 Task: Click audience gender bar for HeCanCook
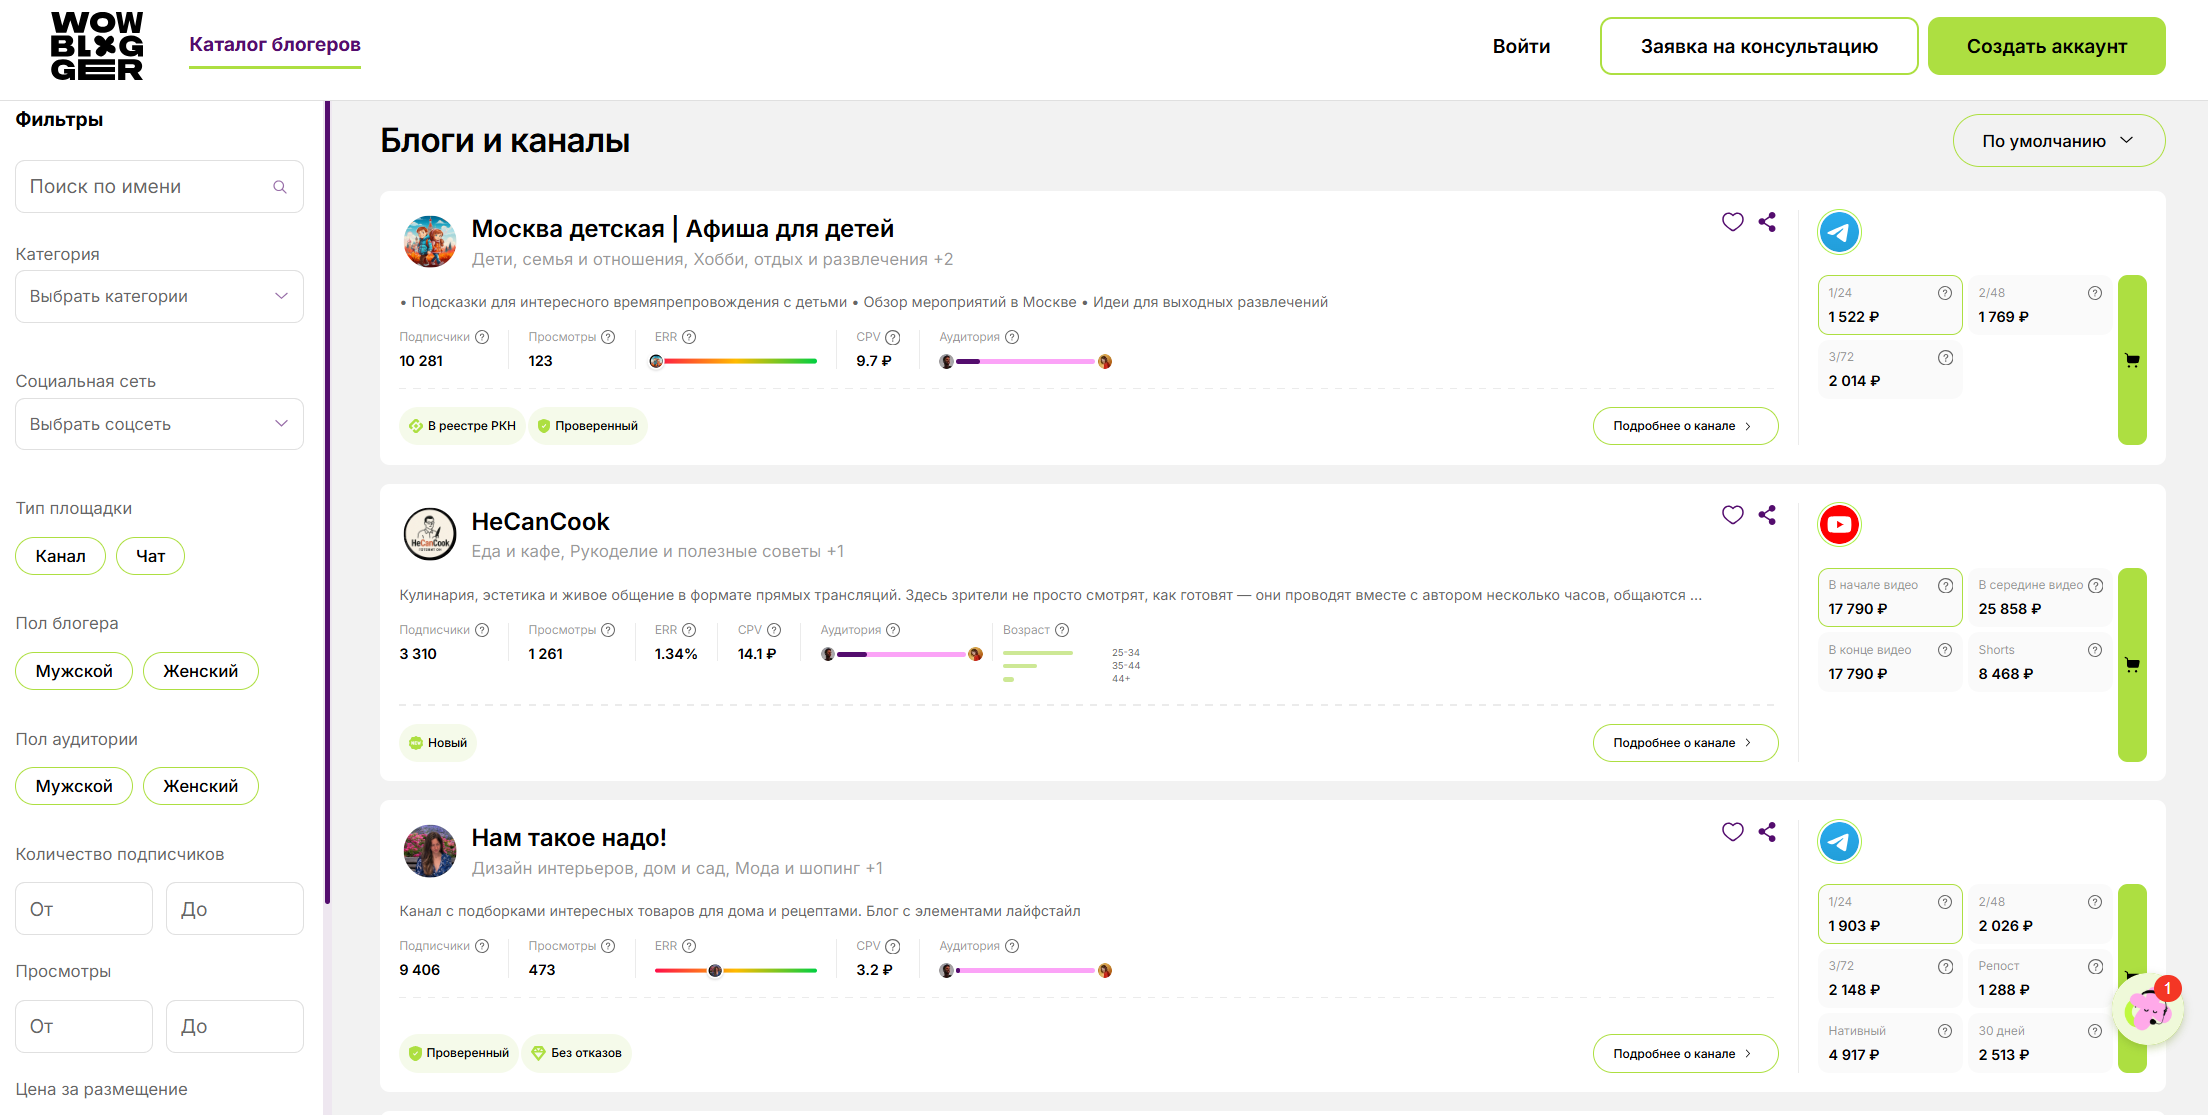tap(902, 654)
